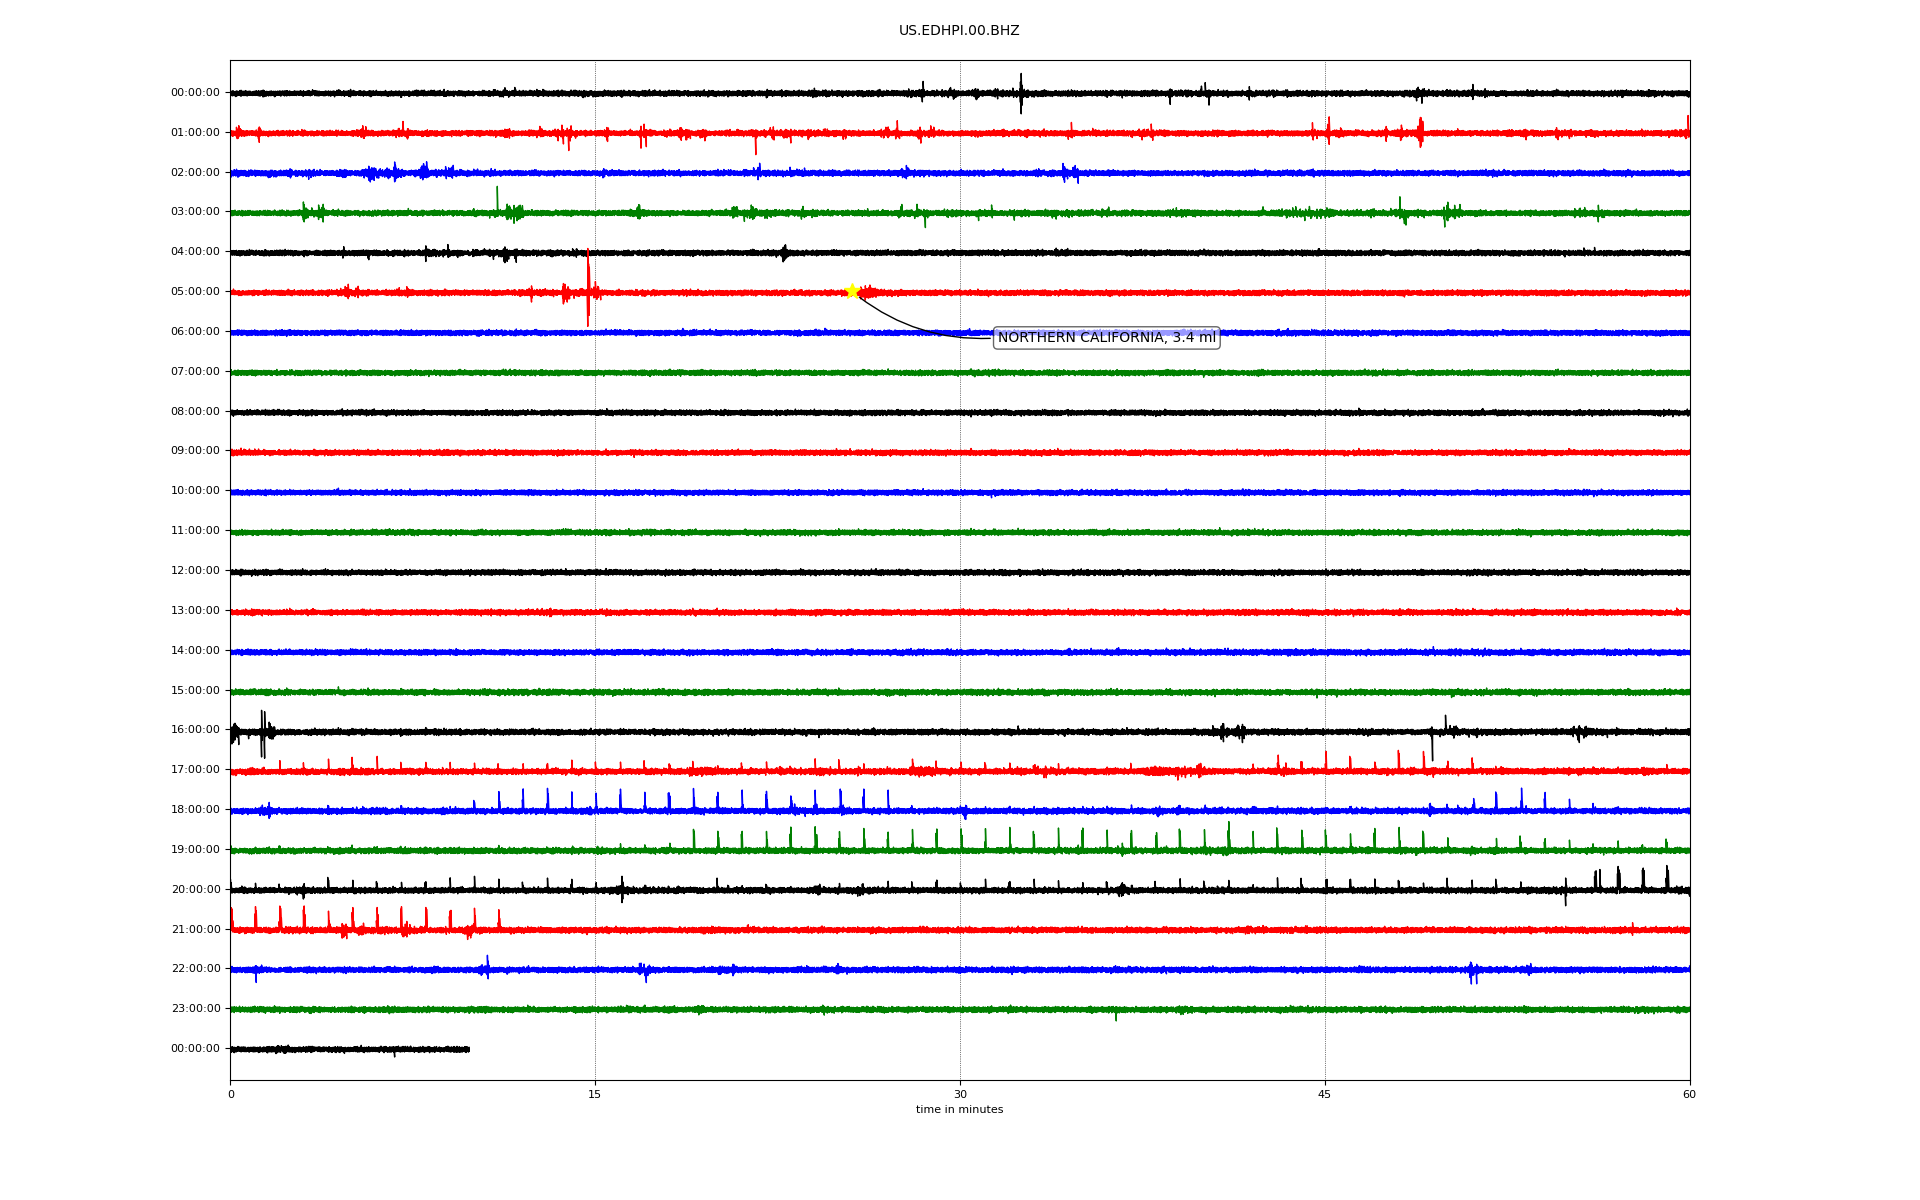Viewport: 1920px width, 1200px height.
Task: Click the 45 tick label on x-axis
Action: (1325, 1094)
